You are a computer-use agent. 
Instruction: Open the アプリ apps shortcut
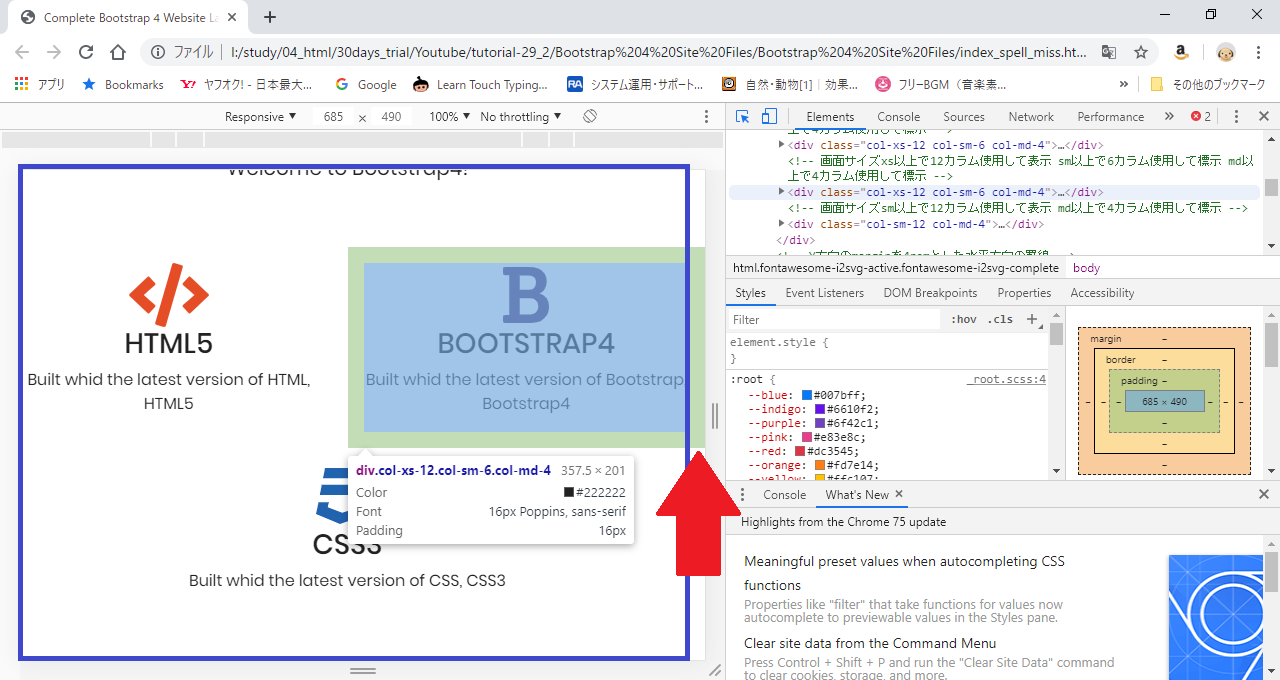coord(40,85)
